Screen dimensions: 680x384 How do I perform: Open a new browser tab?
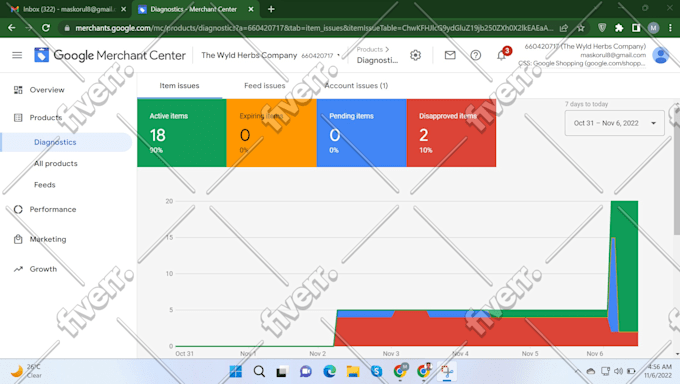tap(271, 9)
